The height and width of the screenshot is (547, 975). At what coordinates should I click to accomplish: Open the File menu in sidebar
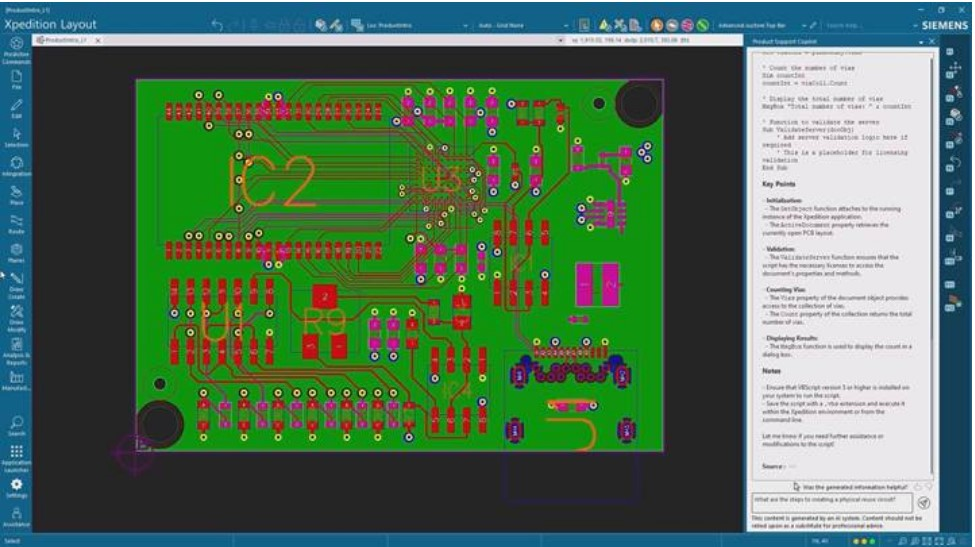[x=16, y=79]
